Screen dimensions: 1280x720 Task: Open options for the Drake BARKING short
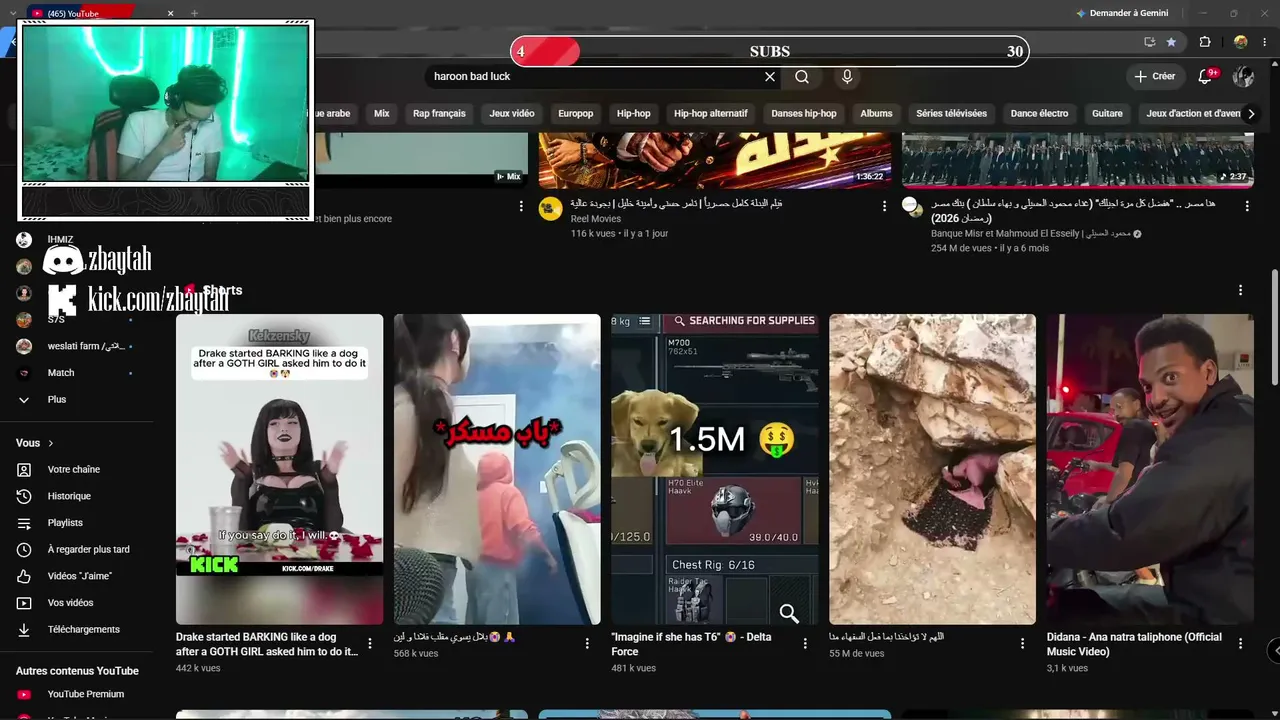pyautogui.click(x=370, y=644)
